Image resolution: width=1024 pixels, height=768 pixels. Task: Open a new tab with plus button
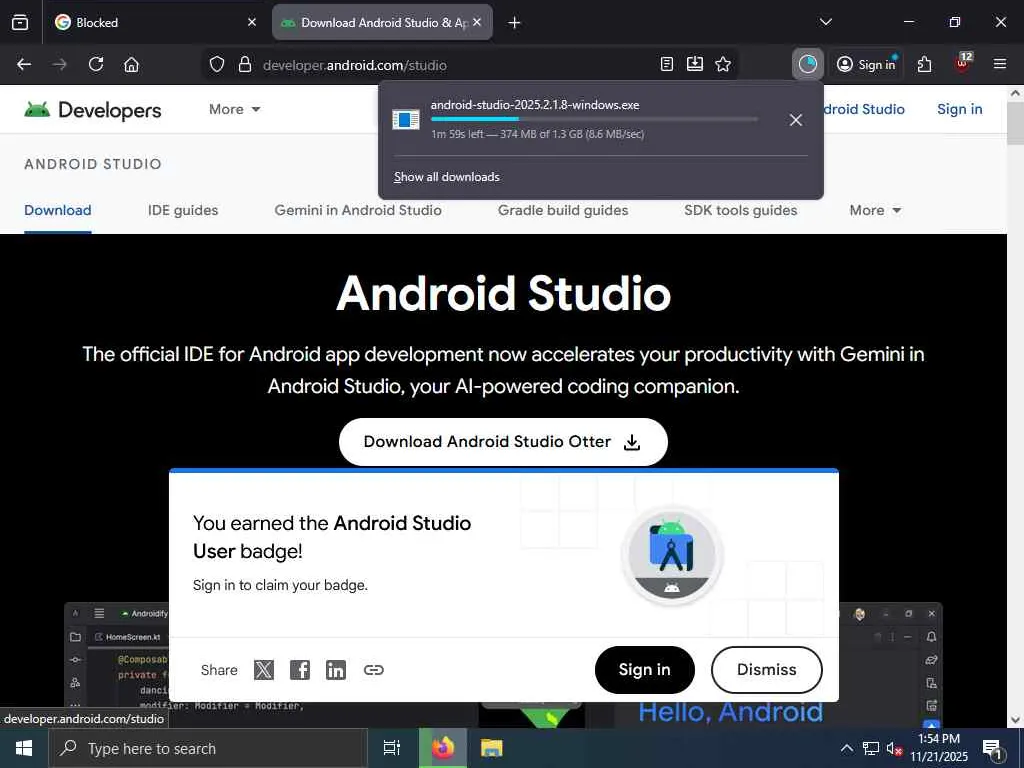[515, 23]
